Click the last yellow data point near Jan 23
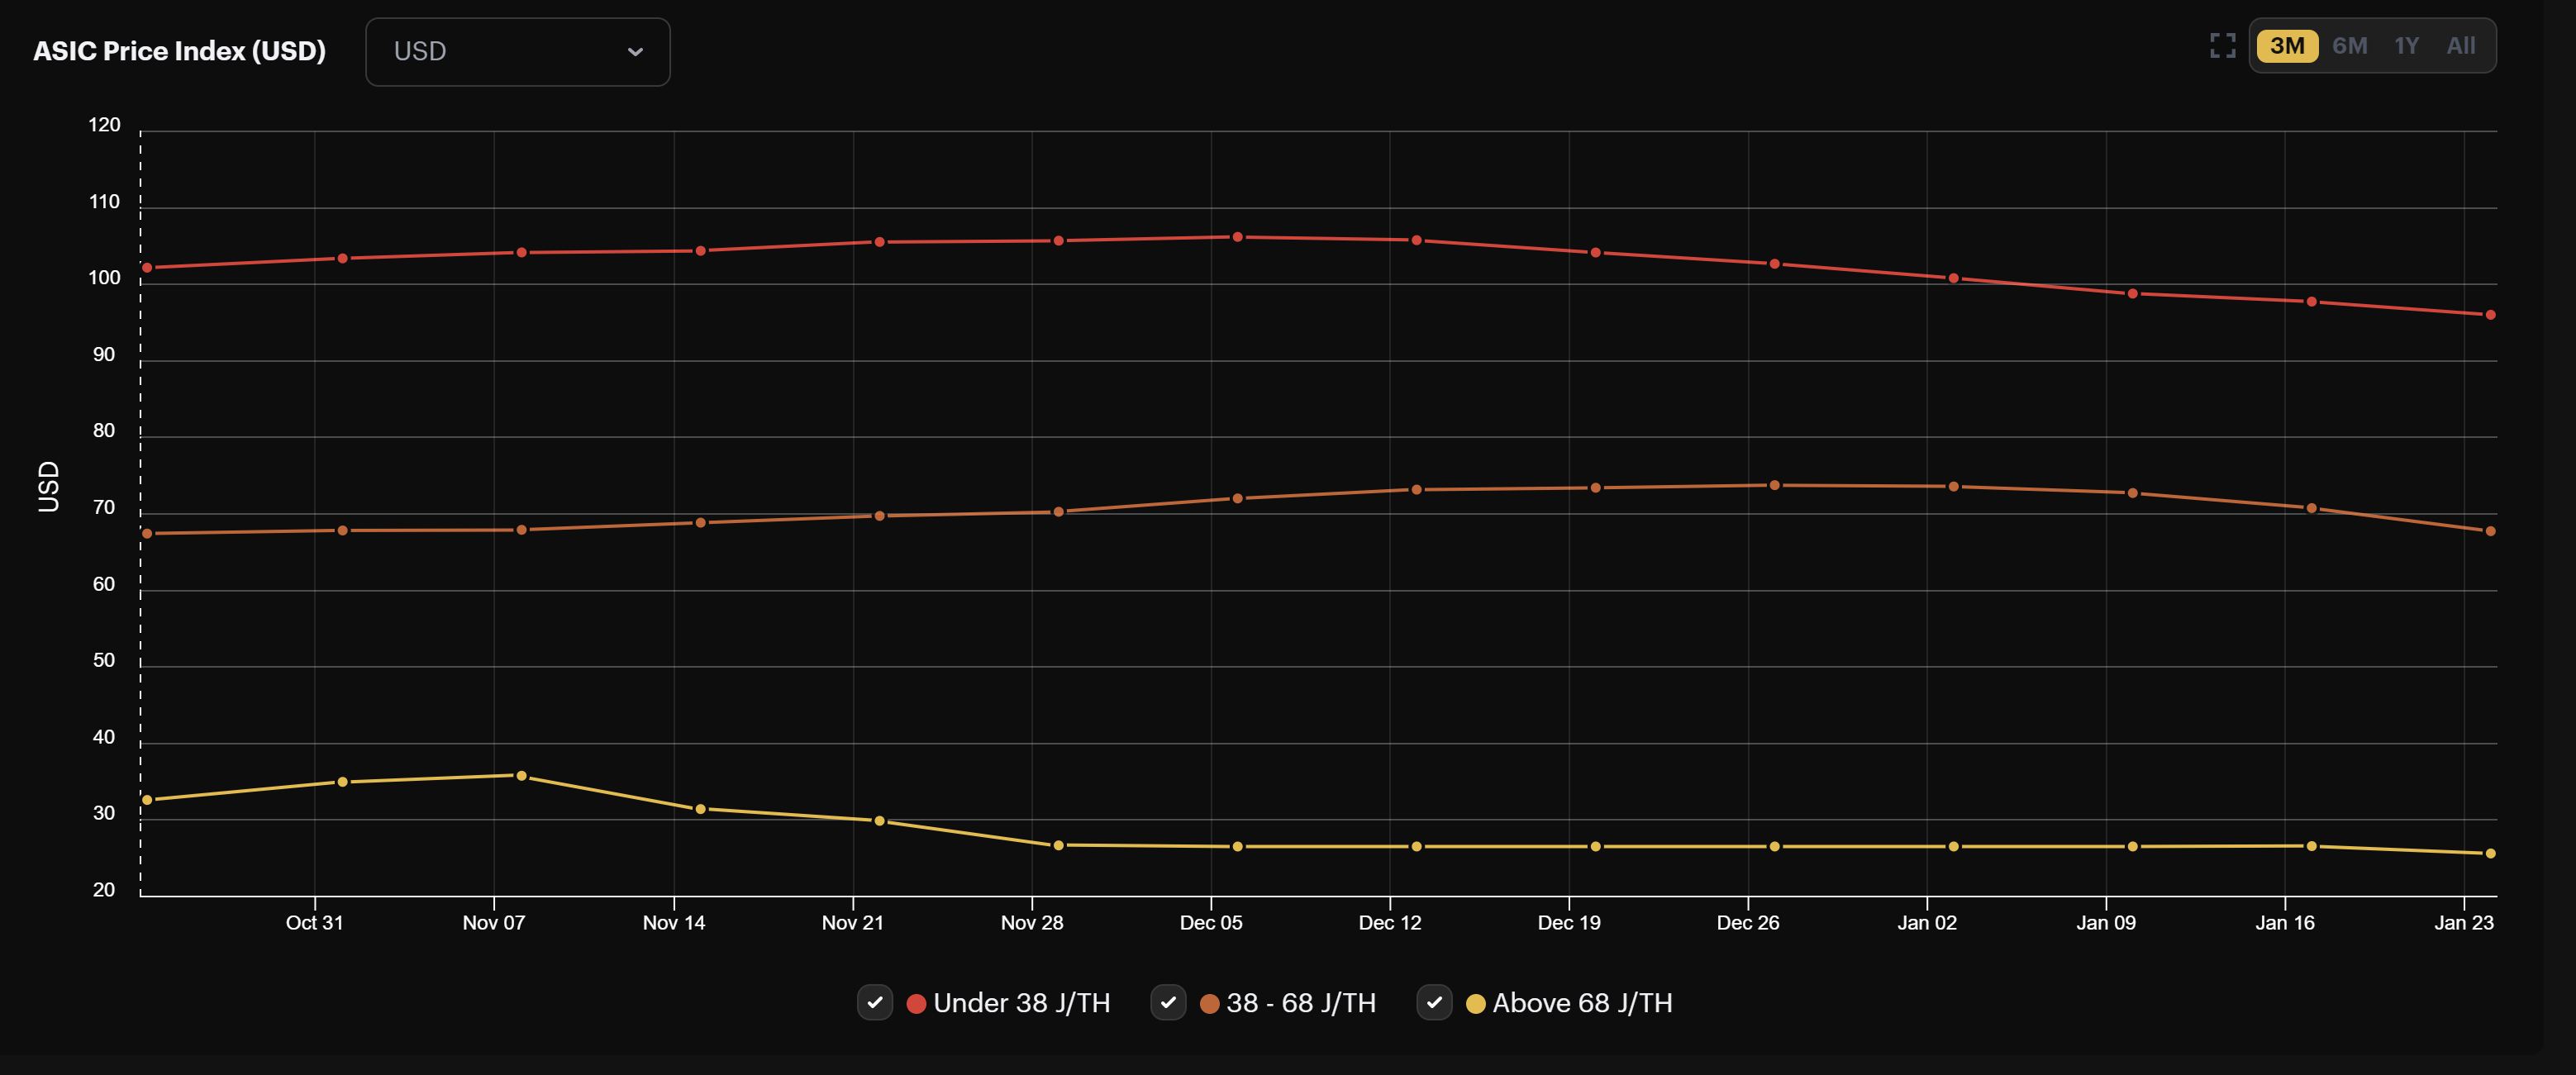2576x1075 pixels. coord(2490,853)
